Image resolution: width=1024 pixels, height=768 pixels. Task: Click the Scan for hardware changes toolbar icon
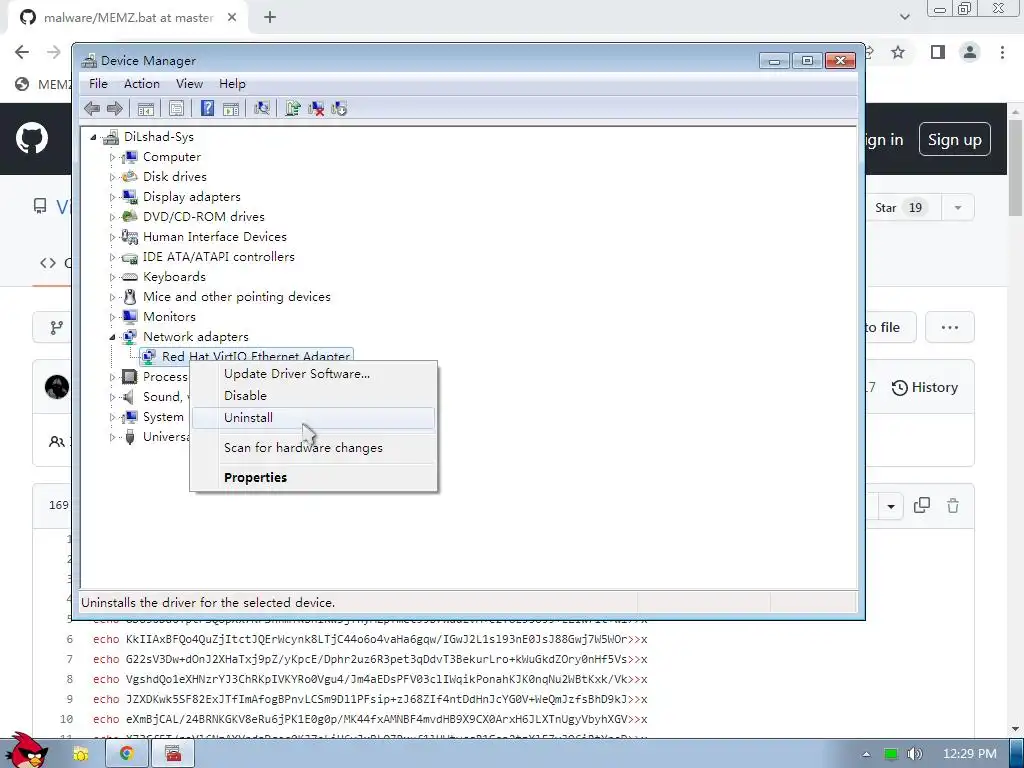tap(262, 108)
